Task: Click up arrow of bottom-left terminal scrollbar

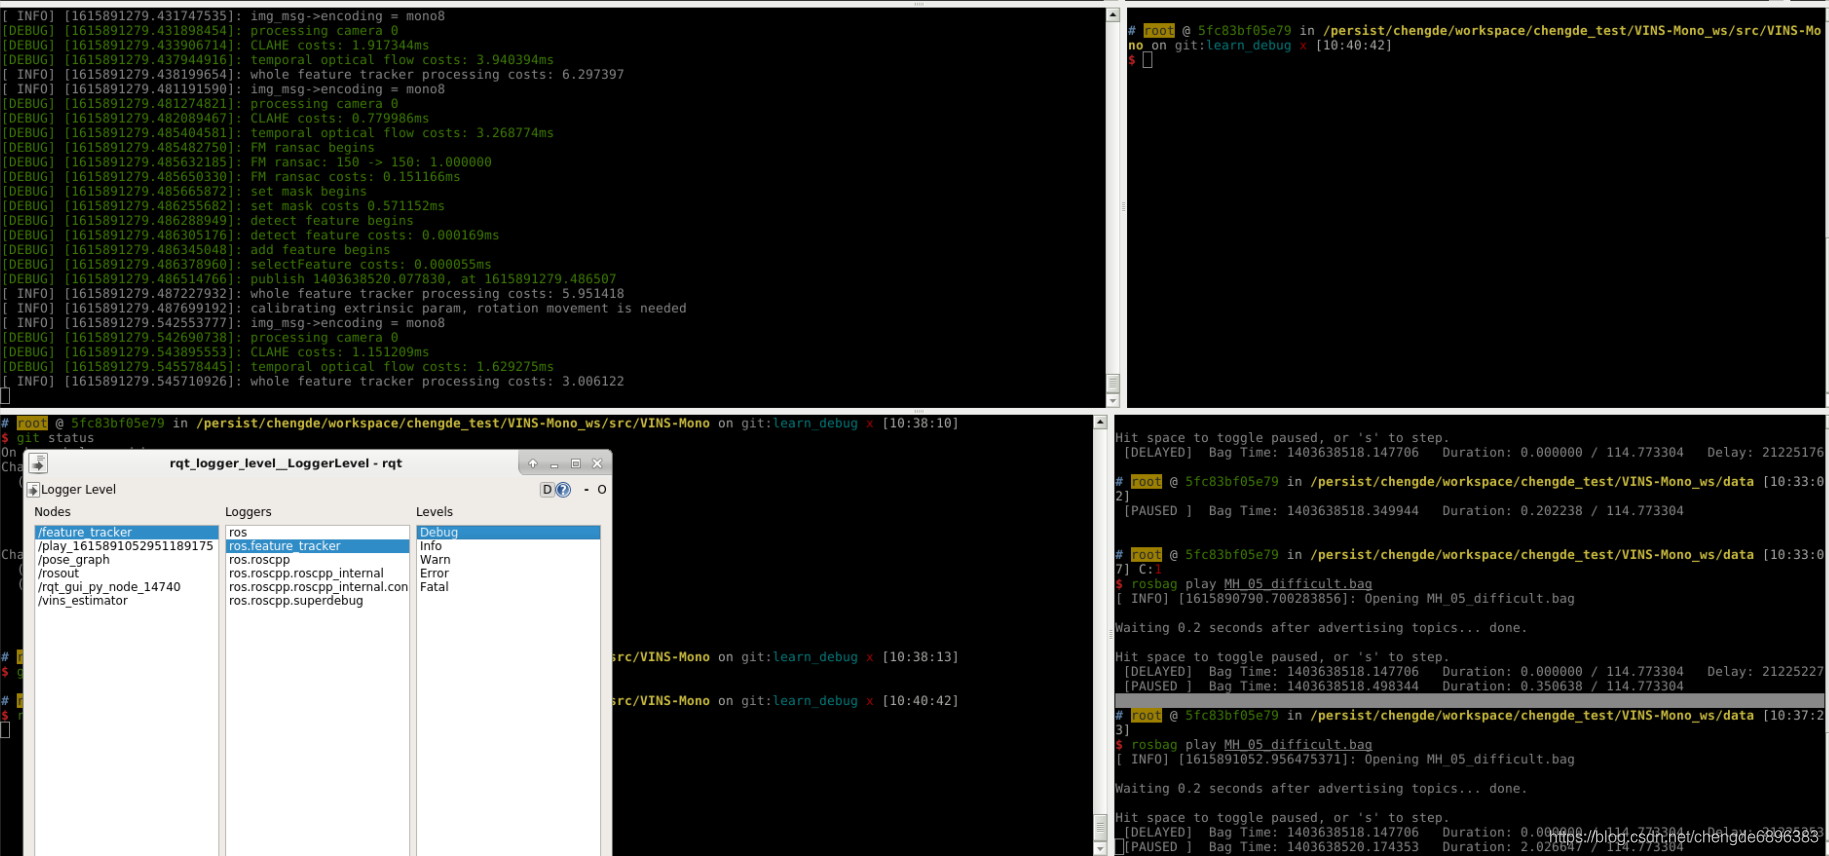Action: pyautogui.click(x=1101, y=423)
